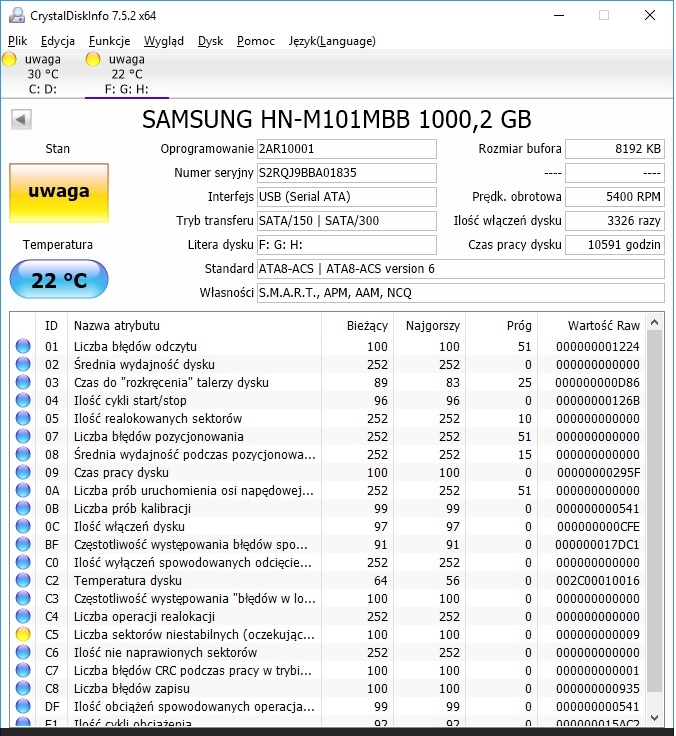Open the Plik menu
Image resolution: width=676 pixels, height=736 pixels.
[18, 41]
